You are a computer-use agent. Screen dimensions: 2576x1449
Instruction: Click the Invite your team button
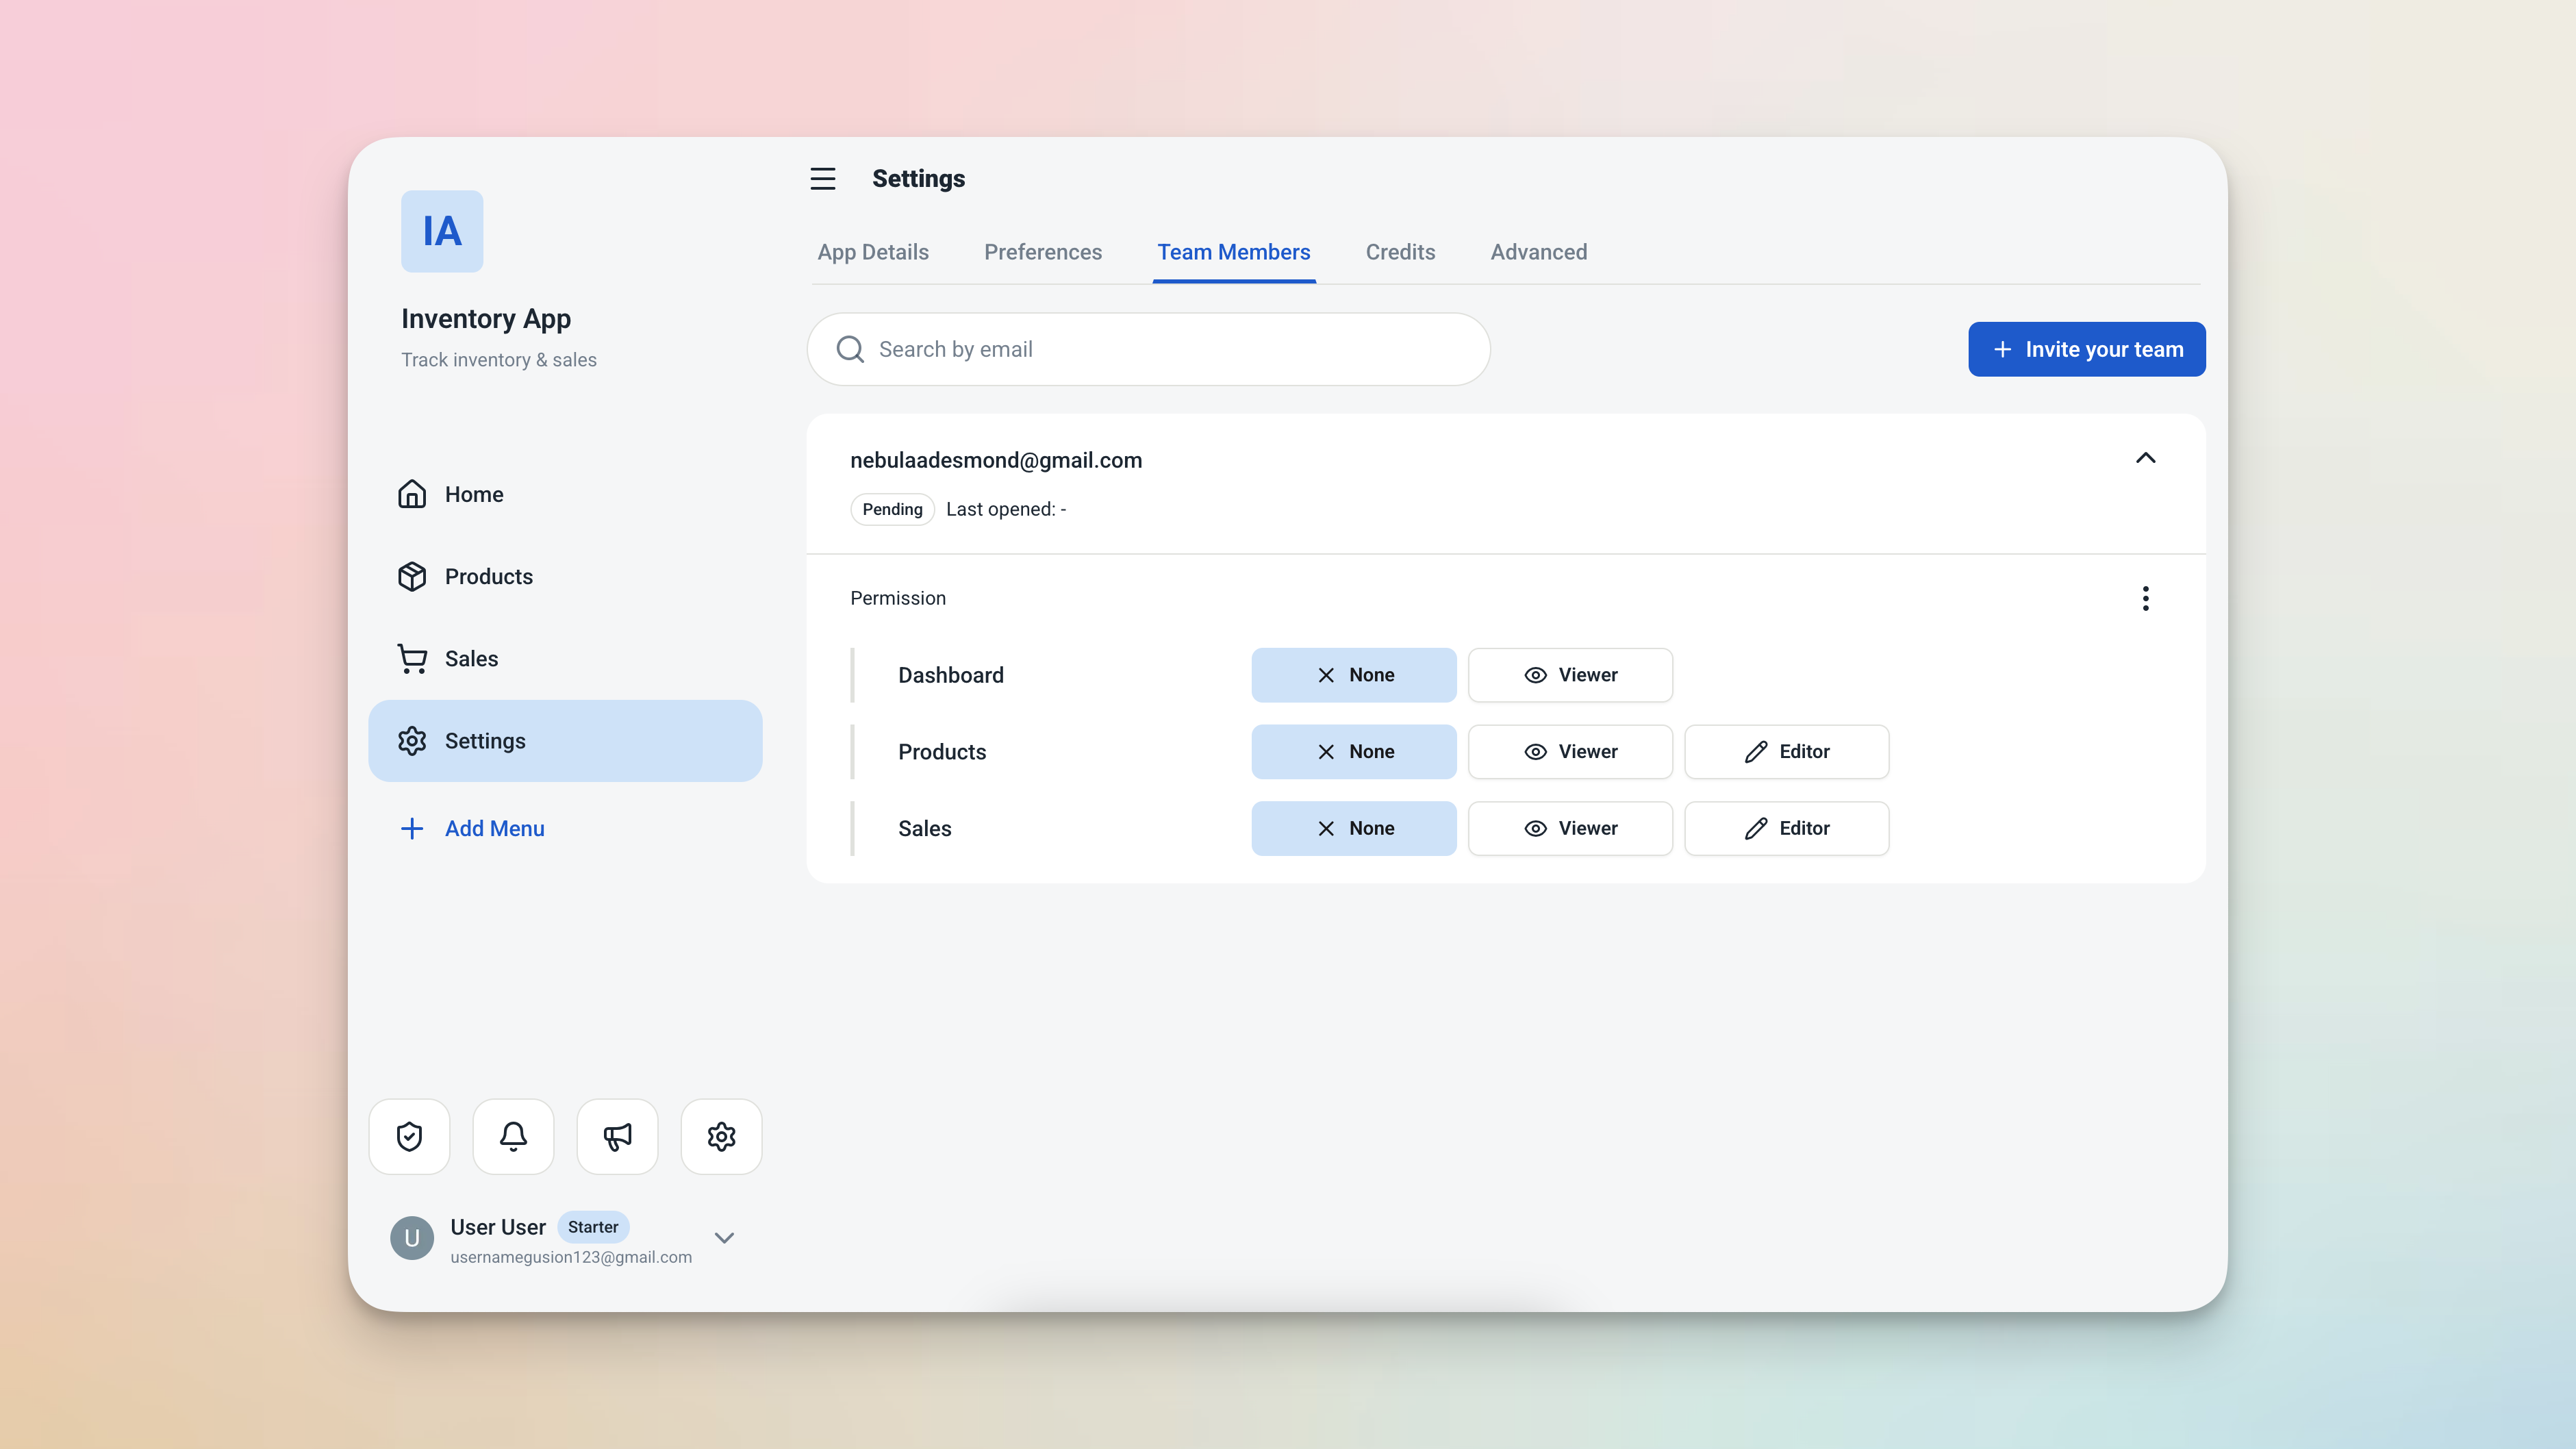pos(2087,349)
